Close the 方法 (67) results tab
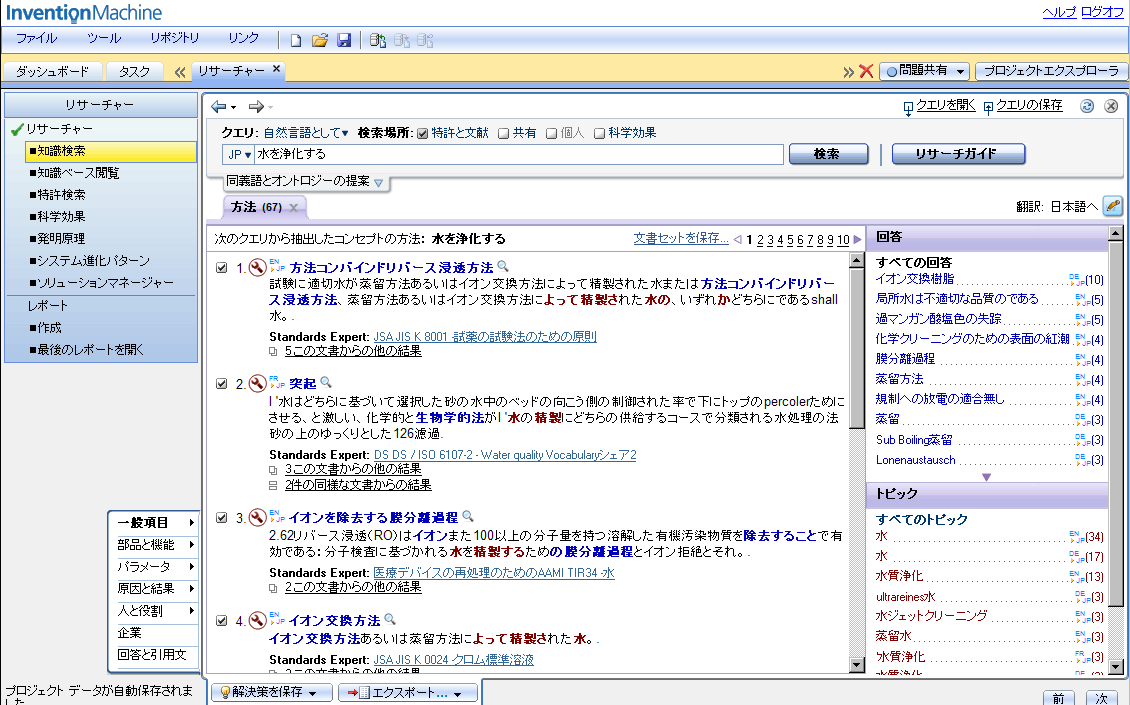Screen dimensions: 1130x705 coord(293,208)
